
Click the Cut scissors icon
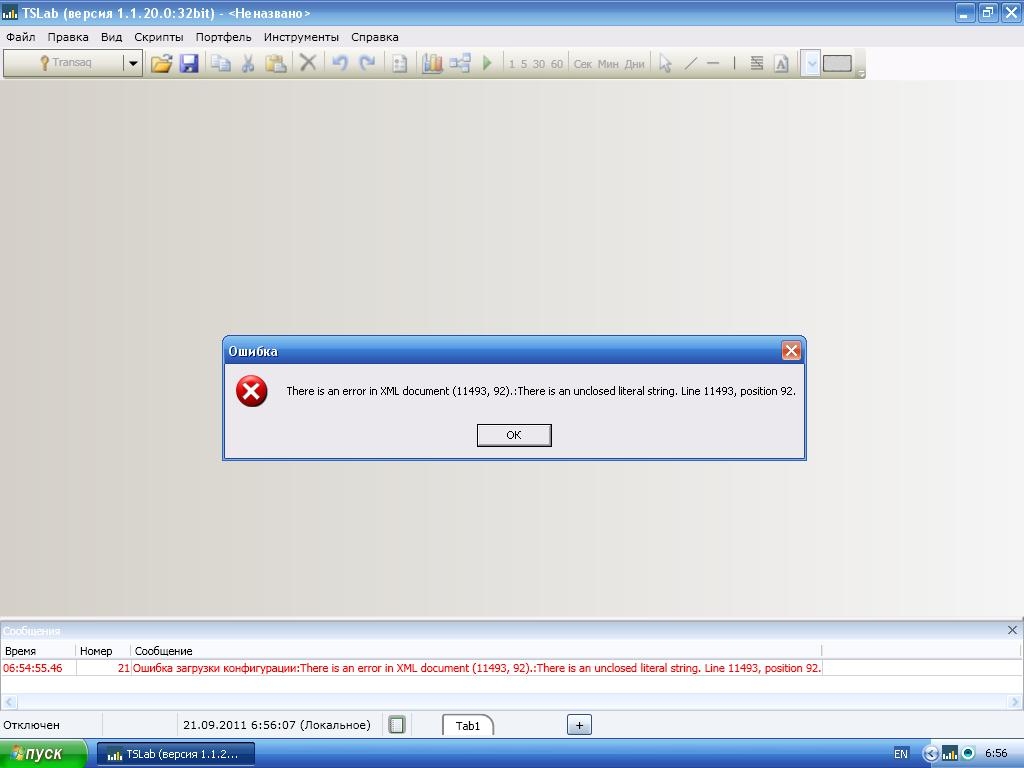[x=248, y=63]
